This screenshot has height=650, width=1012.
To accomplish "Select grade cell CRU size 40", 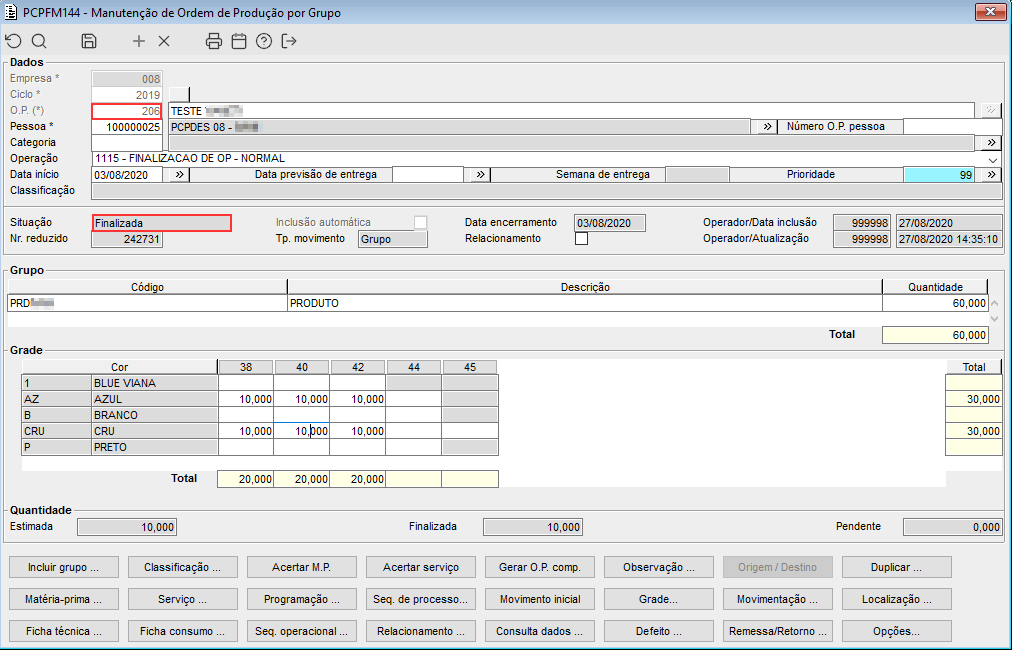I will coord(301,431).
